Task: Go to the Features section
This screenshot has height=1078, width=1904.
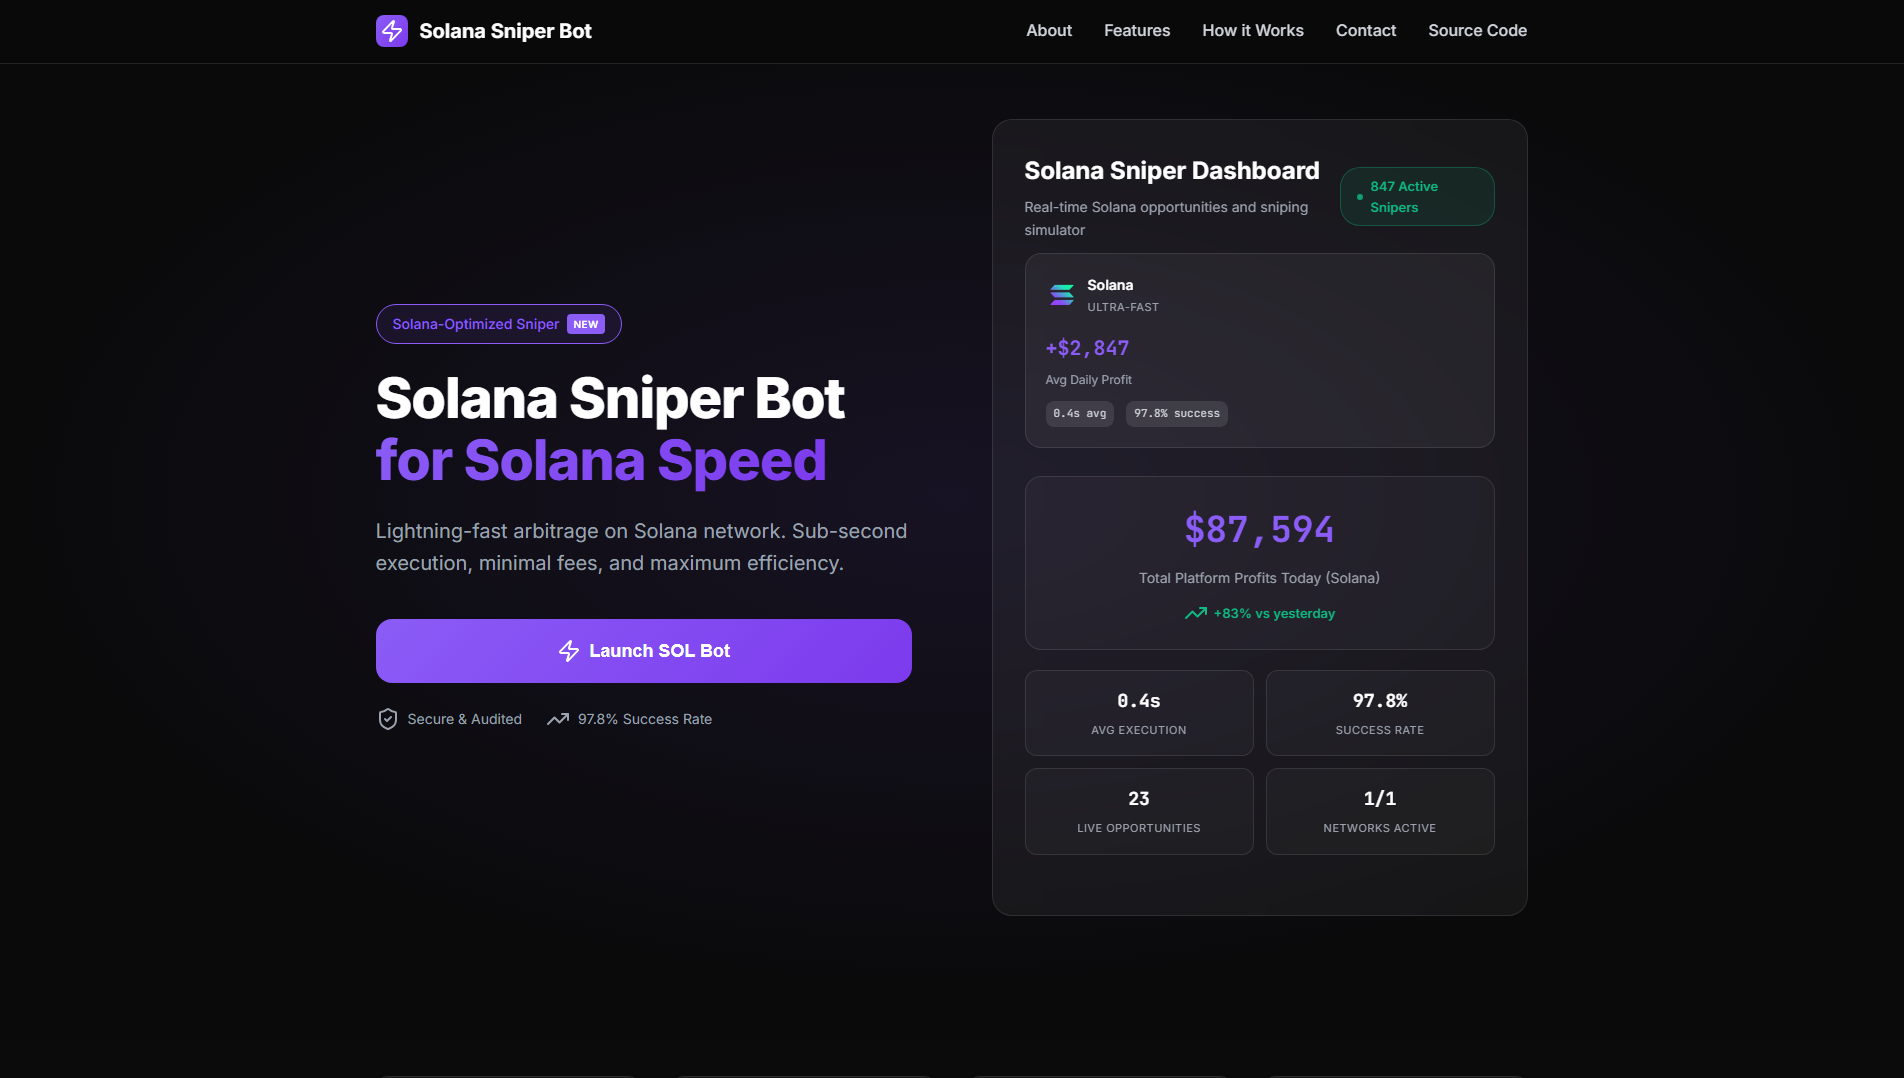Action: tap(1137, 31)
